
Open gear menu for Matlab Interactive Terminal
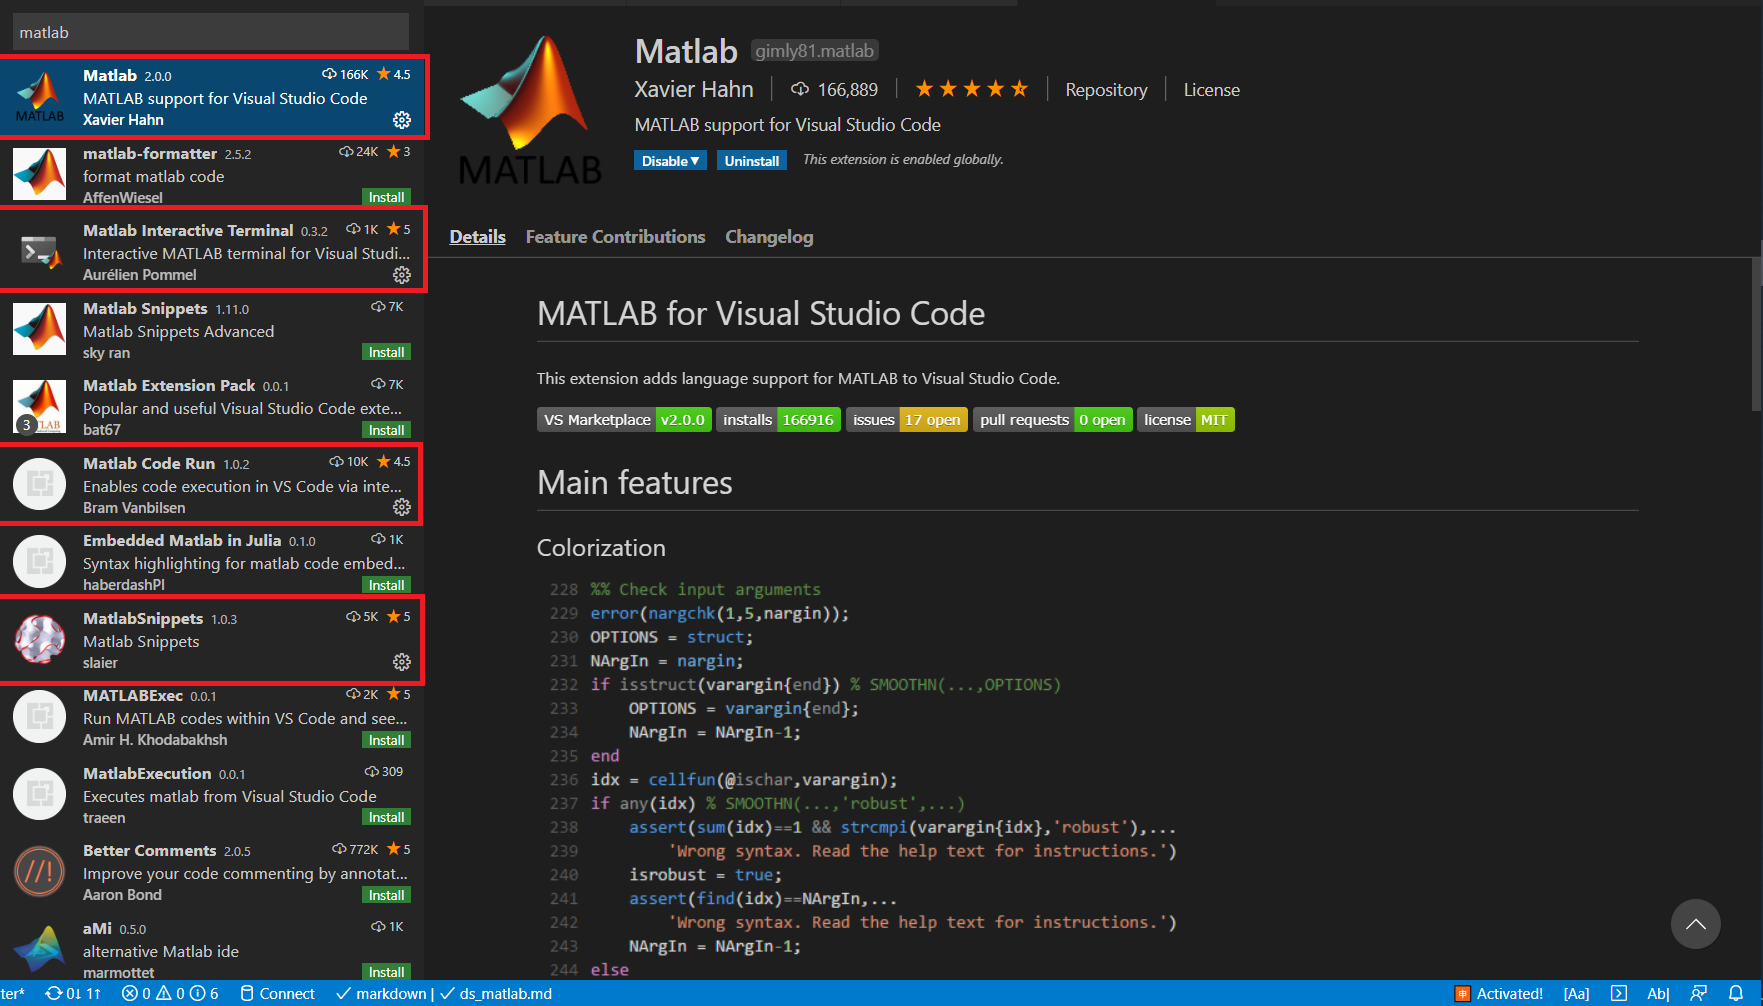click(402, 275)
